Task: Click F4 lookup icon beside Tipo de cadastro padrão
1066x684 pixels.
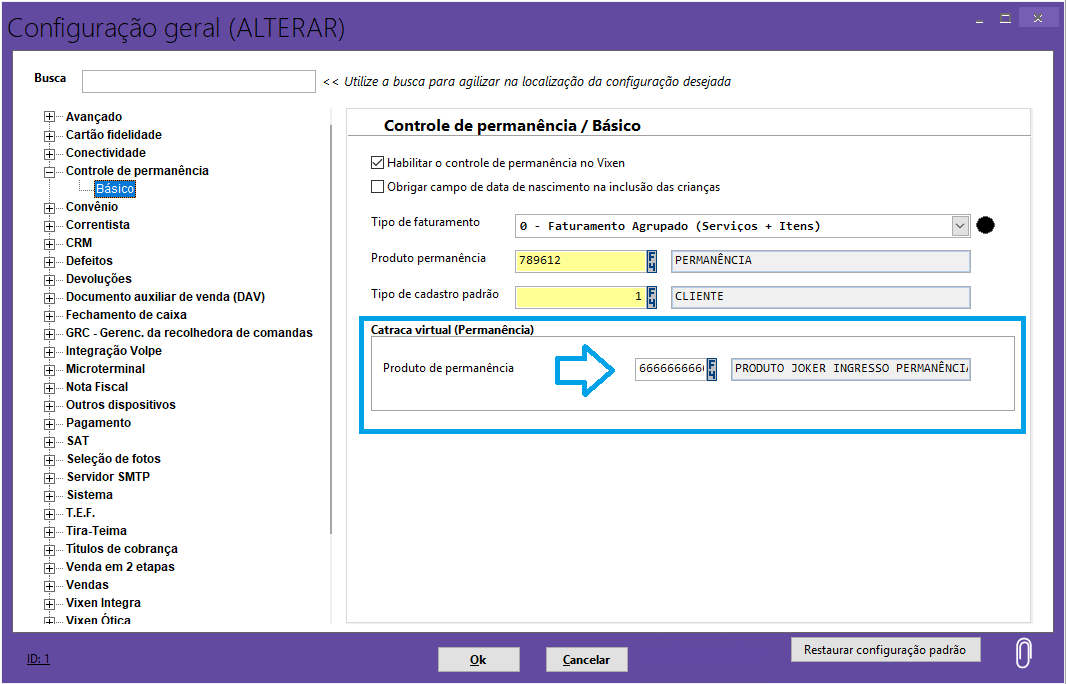Action: 652,297
